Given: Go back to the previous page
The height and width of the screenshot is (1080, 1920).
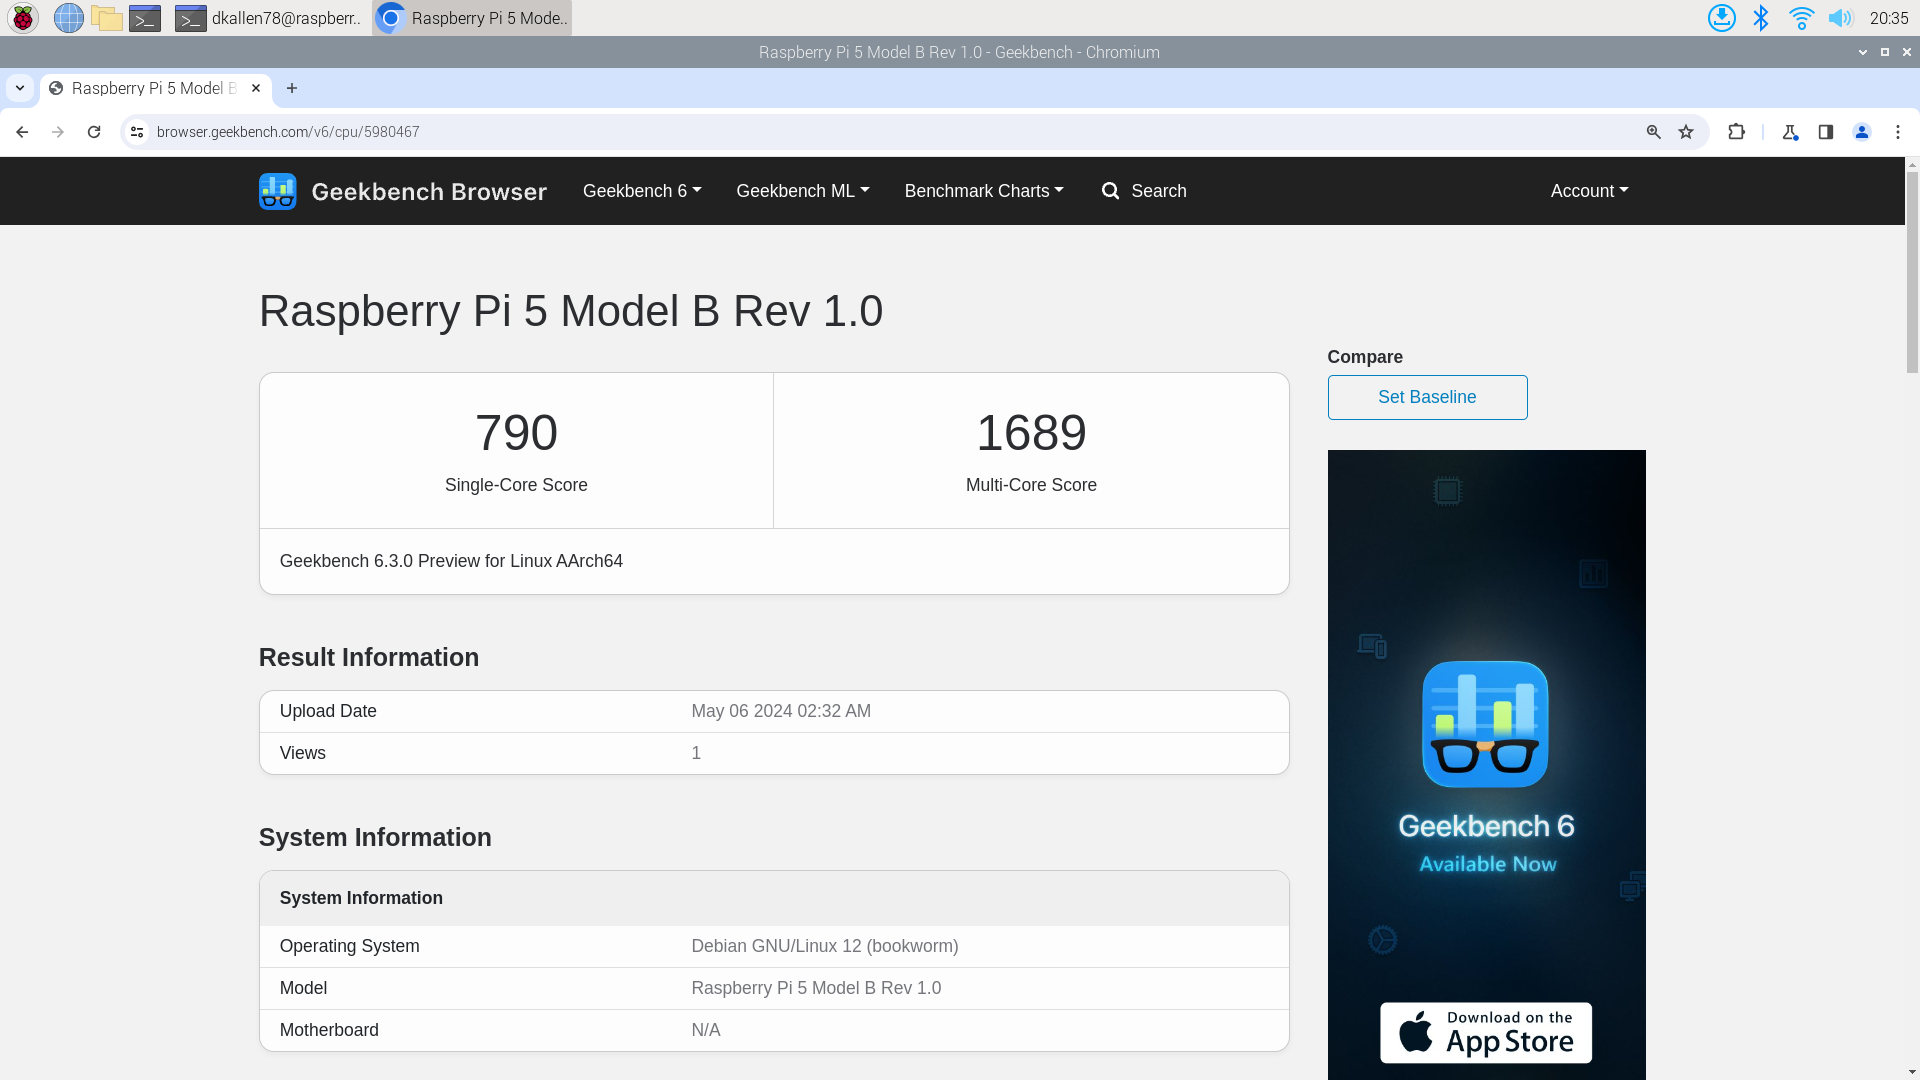Looking at the screenshot, I should [22, 132].
